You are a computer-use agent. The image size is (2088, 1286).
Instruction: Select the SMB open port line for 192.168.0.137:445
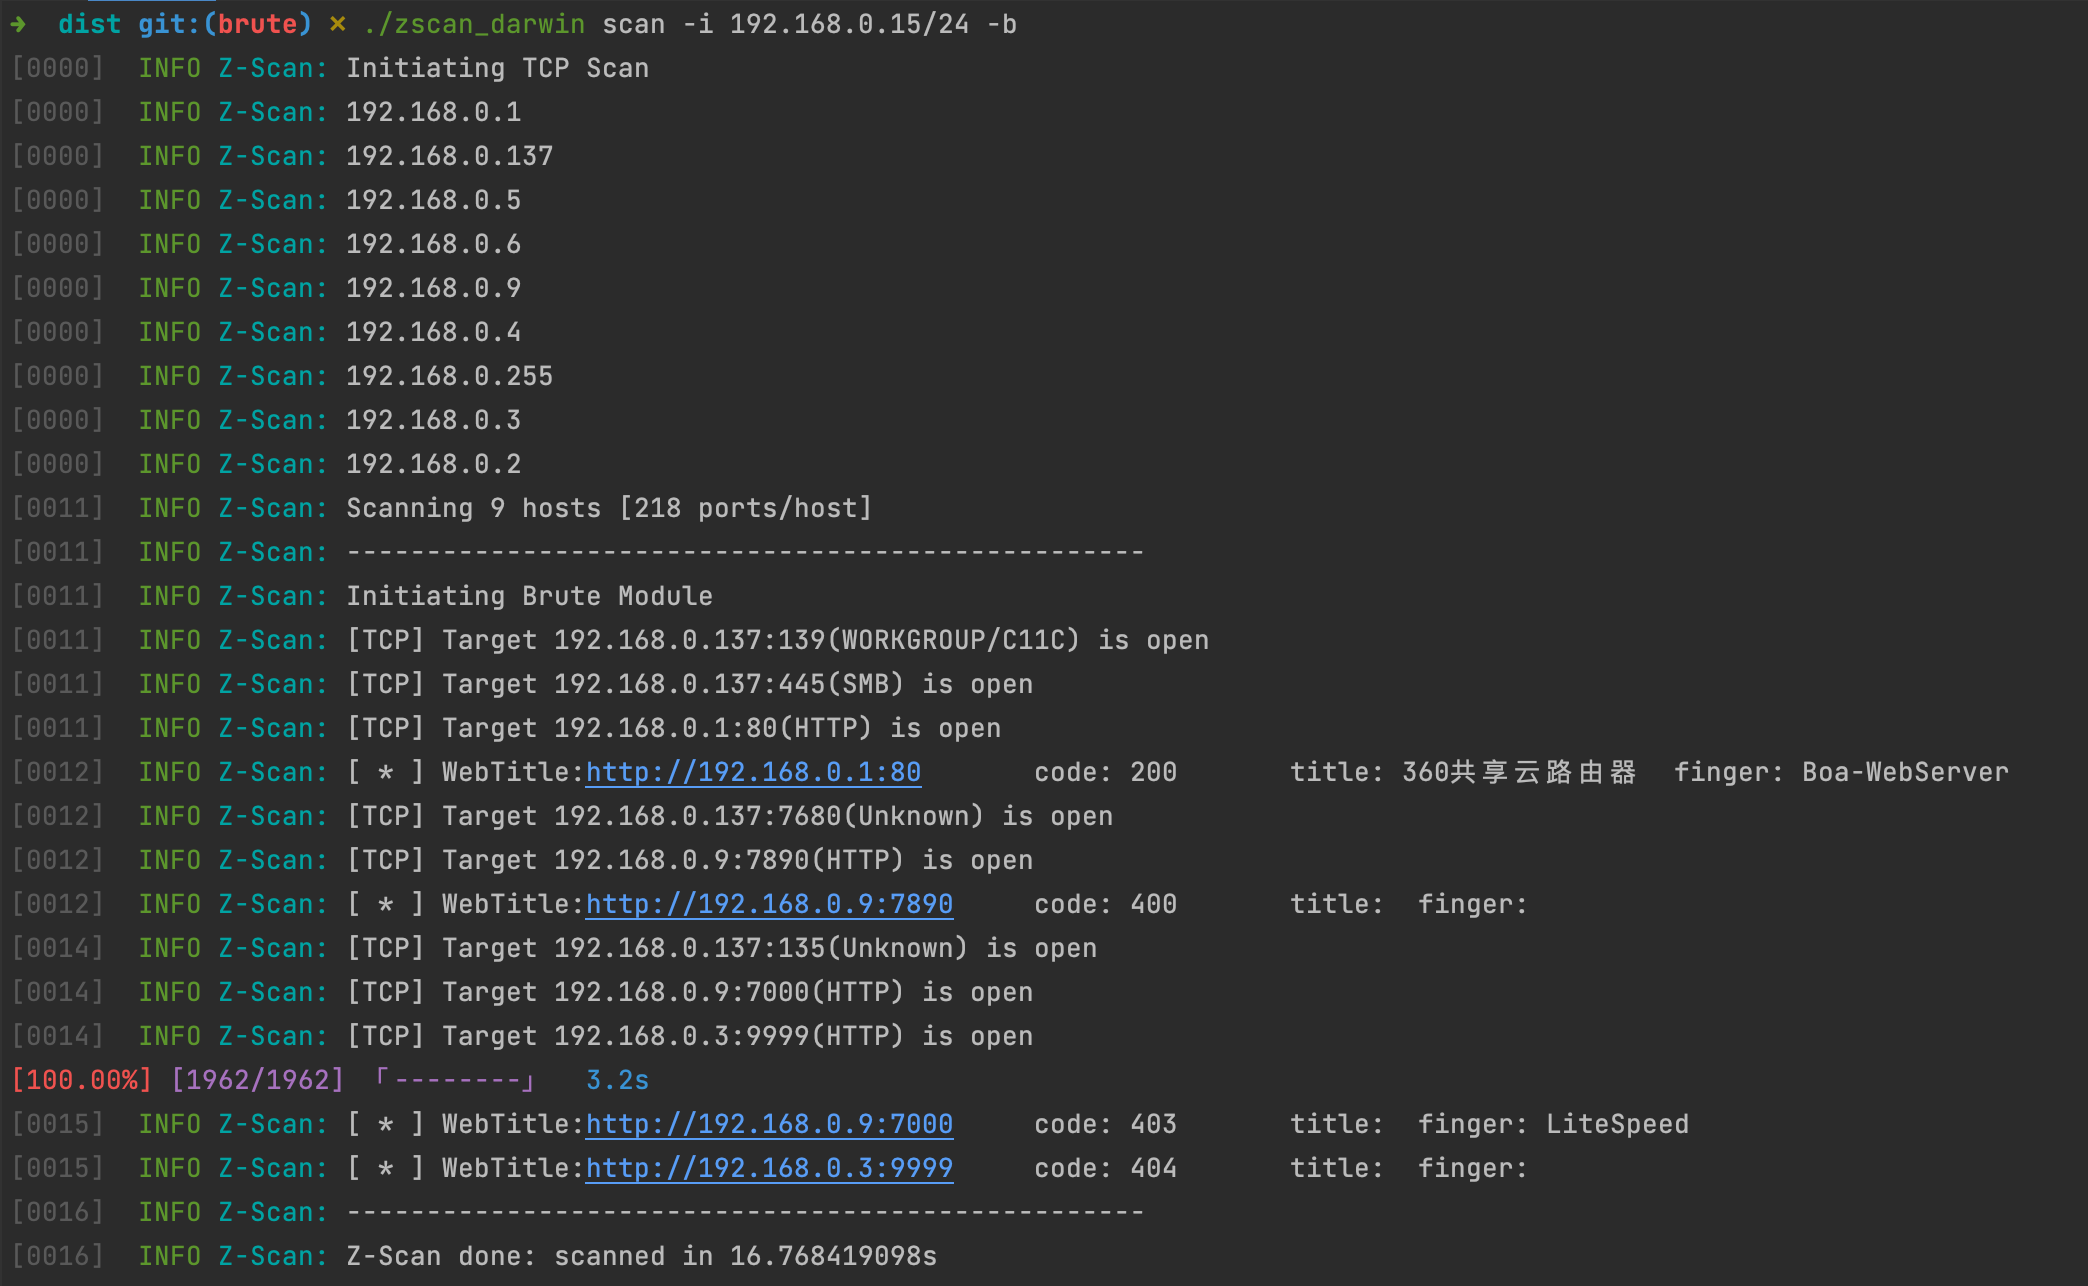(x=690, y=683)
